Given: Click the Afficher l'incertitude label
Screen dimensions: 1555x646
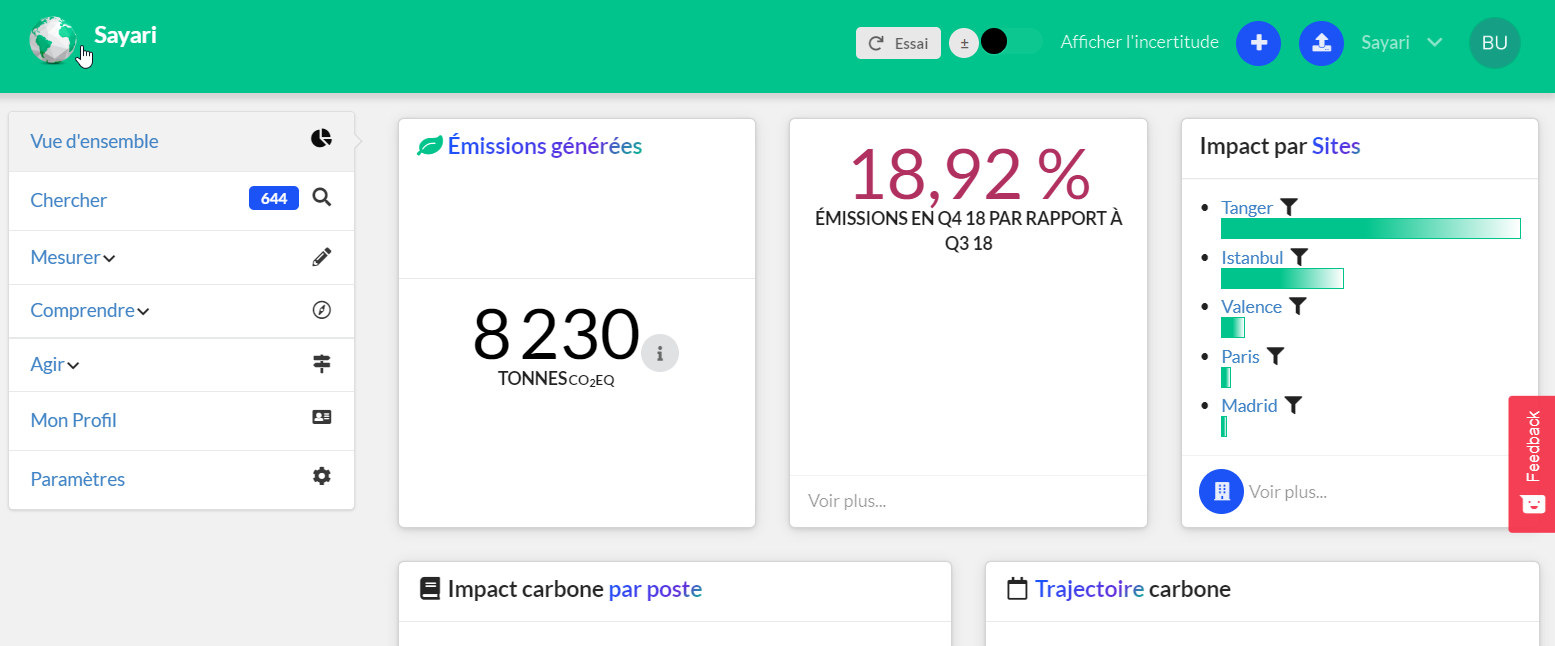Looking at the screenshot, I should tap(1140, 42).
